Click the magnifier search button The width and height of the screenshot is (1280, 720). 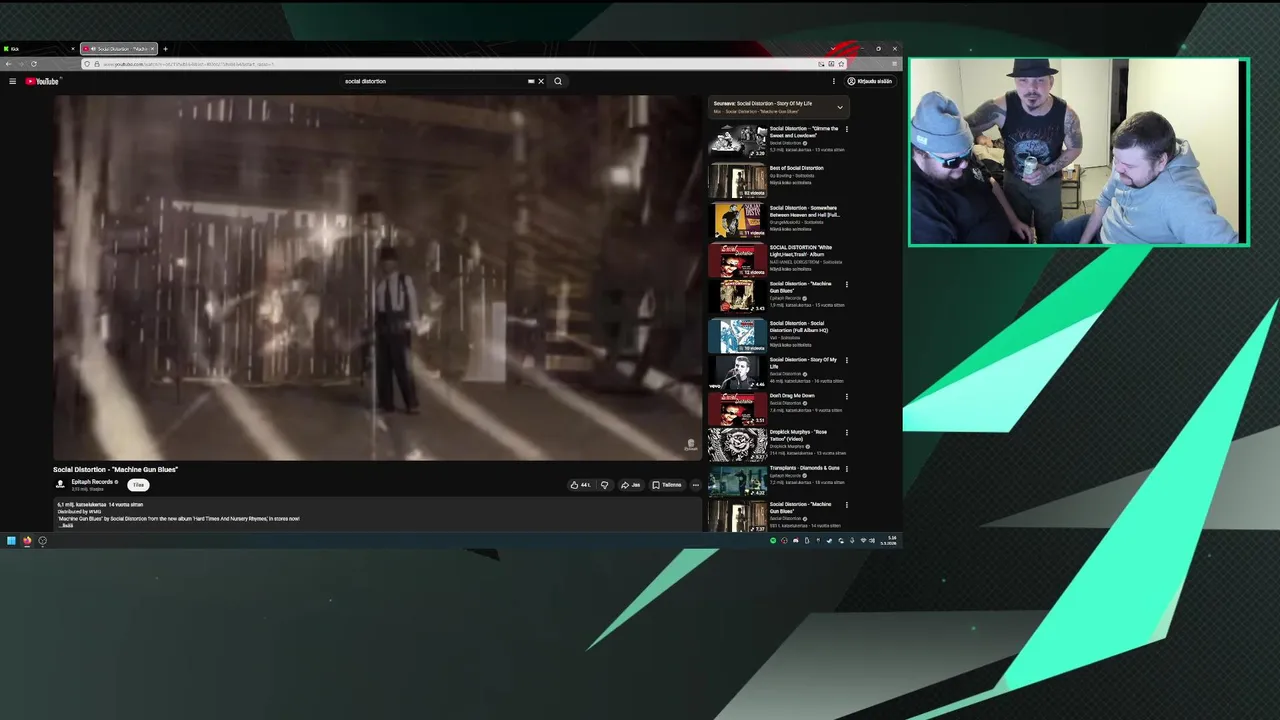[558, 81]
